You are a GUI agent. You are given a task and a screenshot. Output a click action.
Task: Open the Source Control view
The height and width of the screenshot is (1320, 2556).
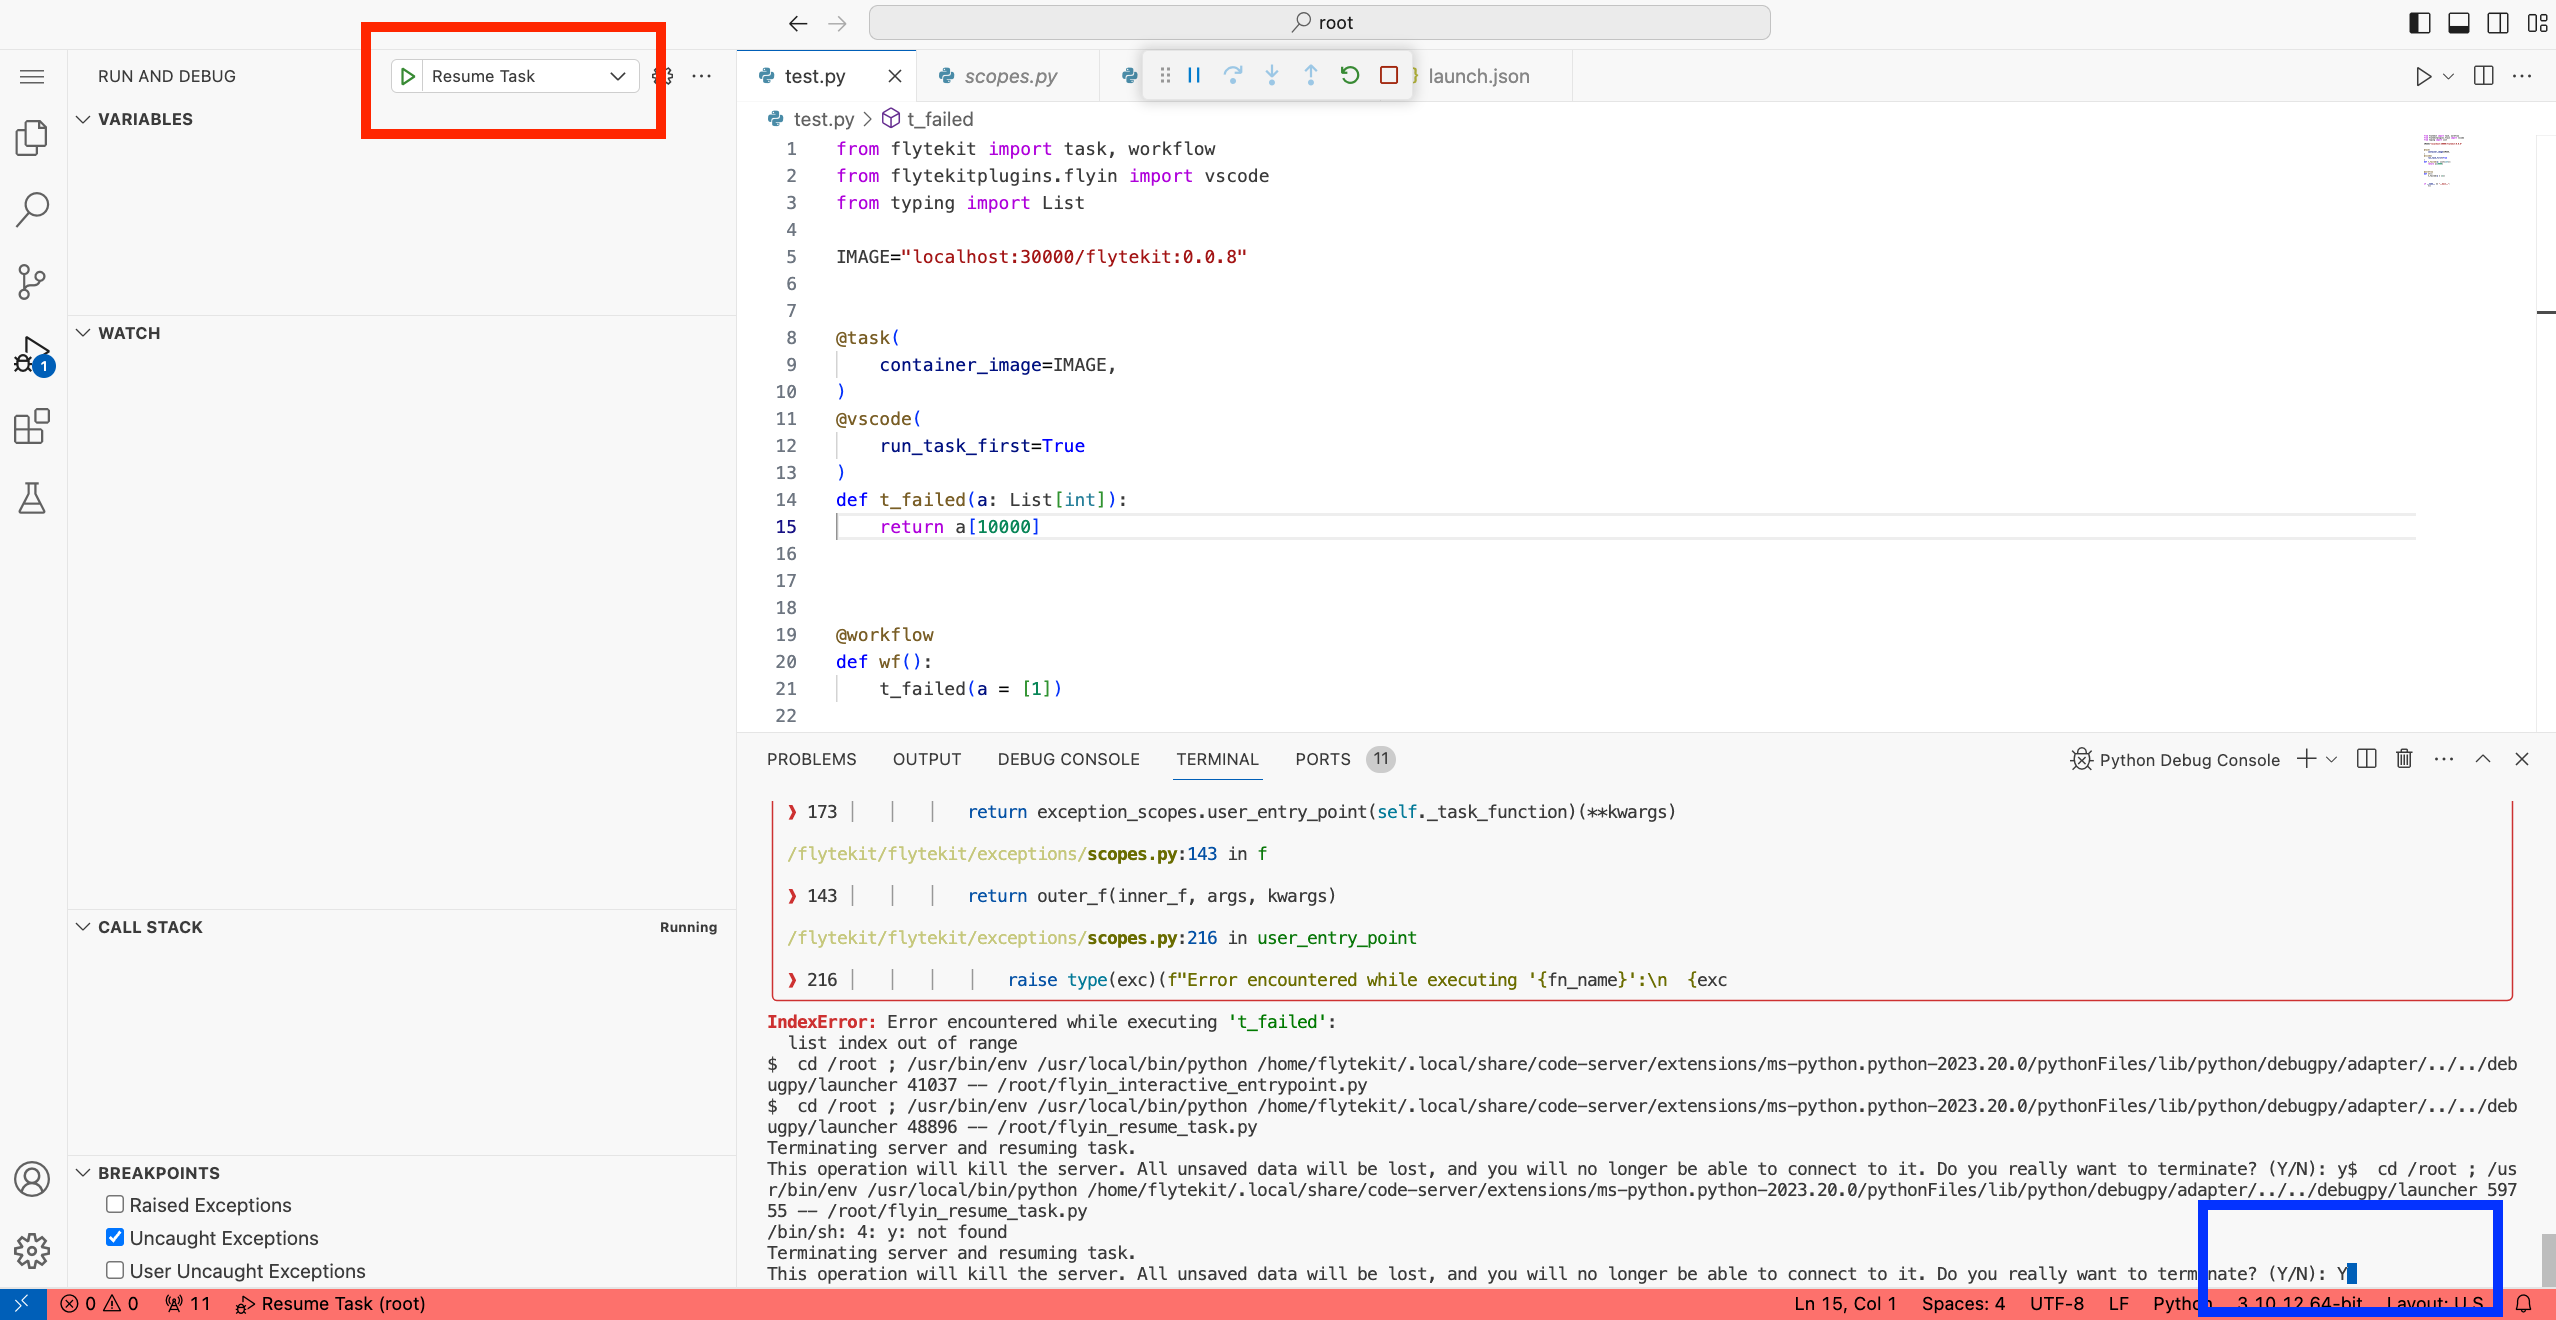(x=32, y=282)
